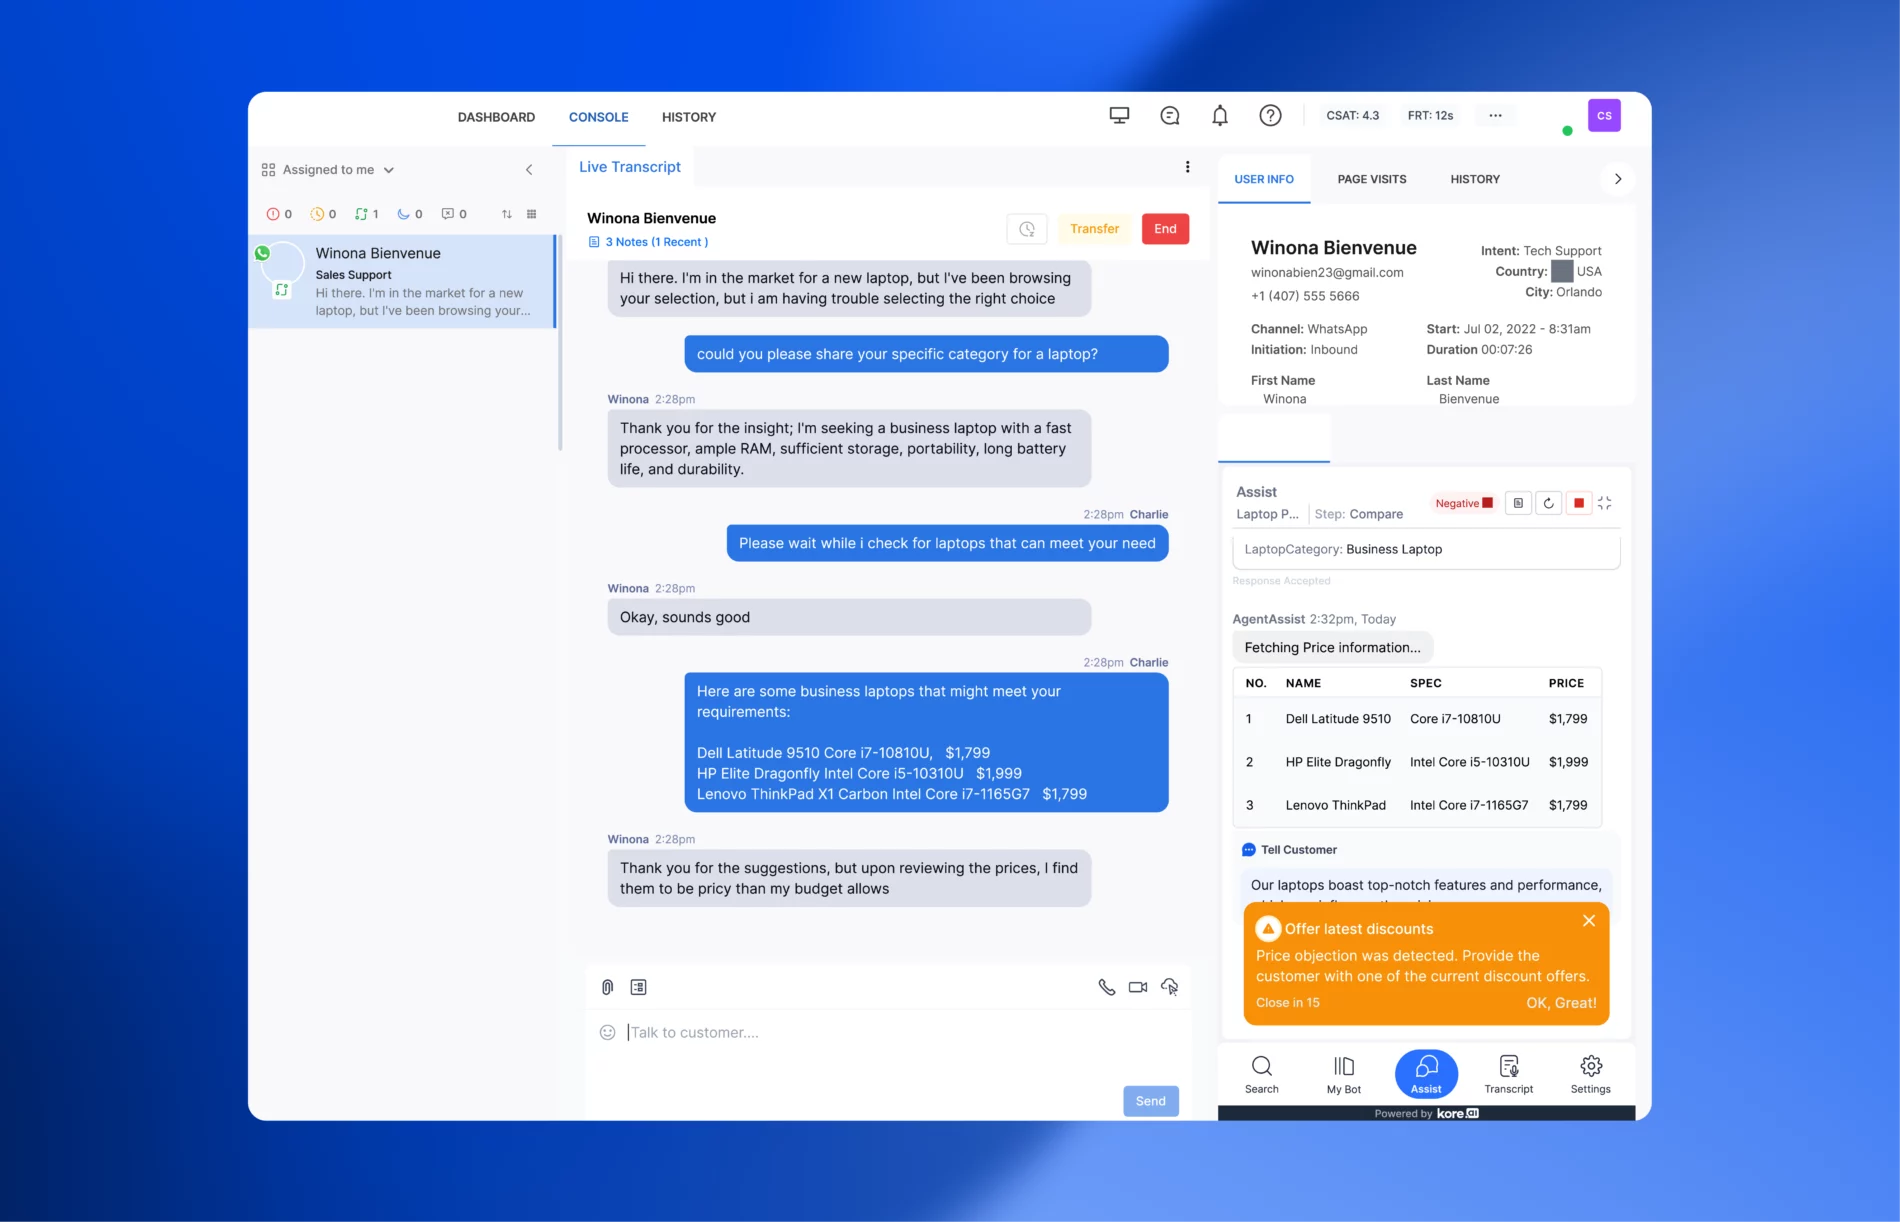
Task: Open the HISTORY top navigation tab
Action: click(688, 117)
